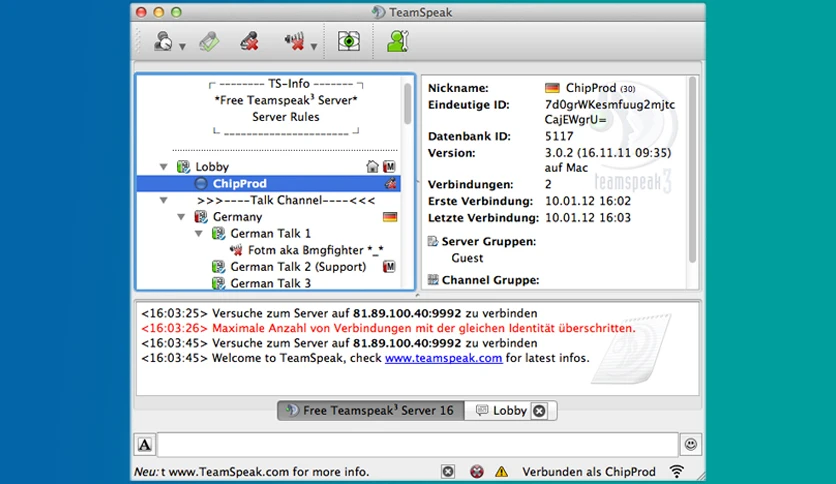
Task: Click the default channel home icon on Lobby
Action: coord(372,167)
